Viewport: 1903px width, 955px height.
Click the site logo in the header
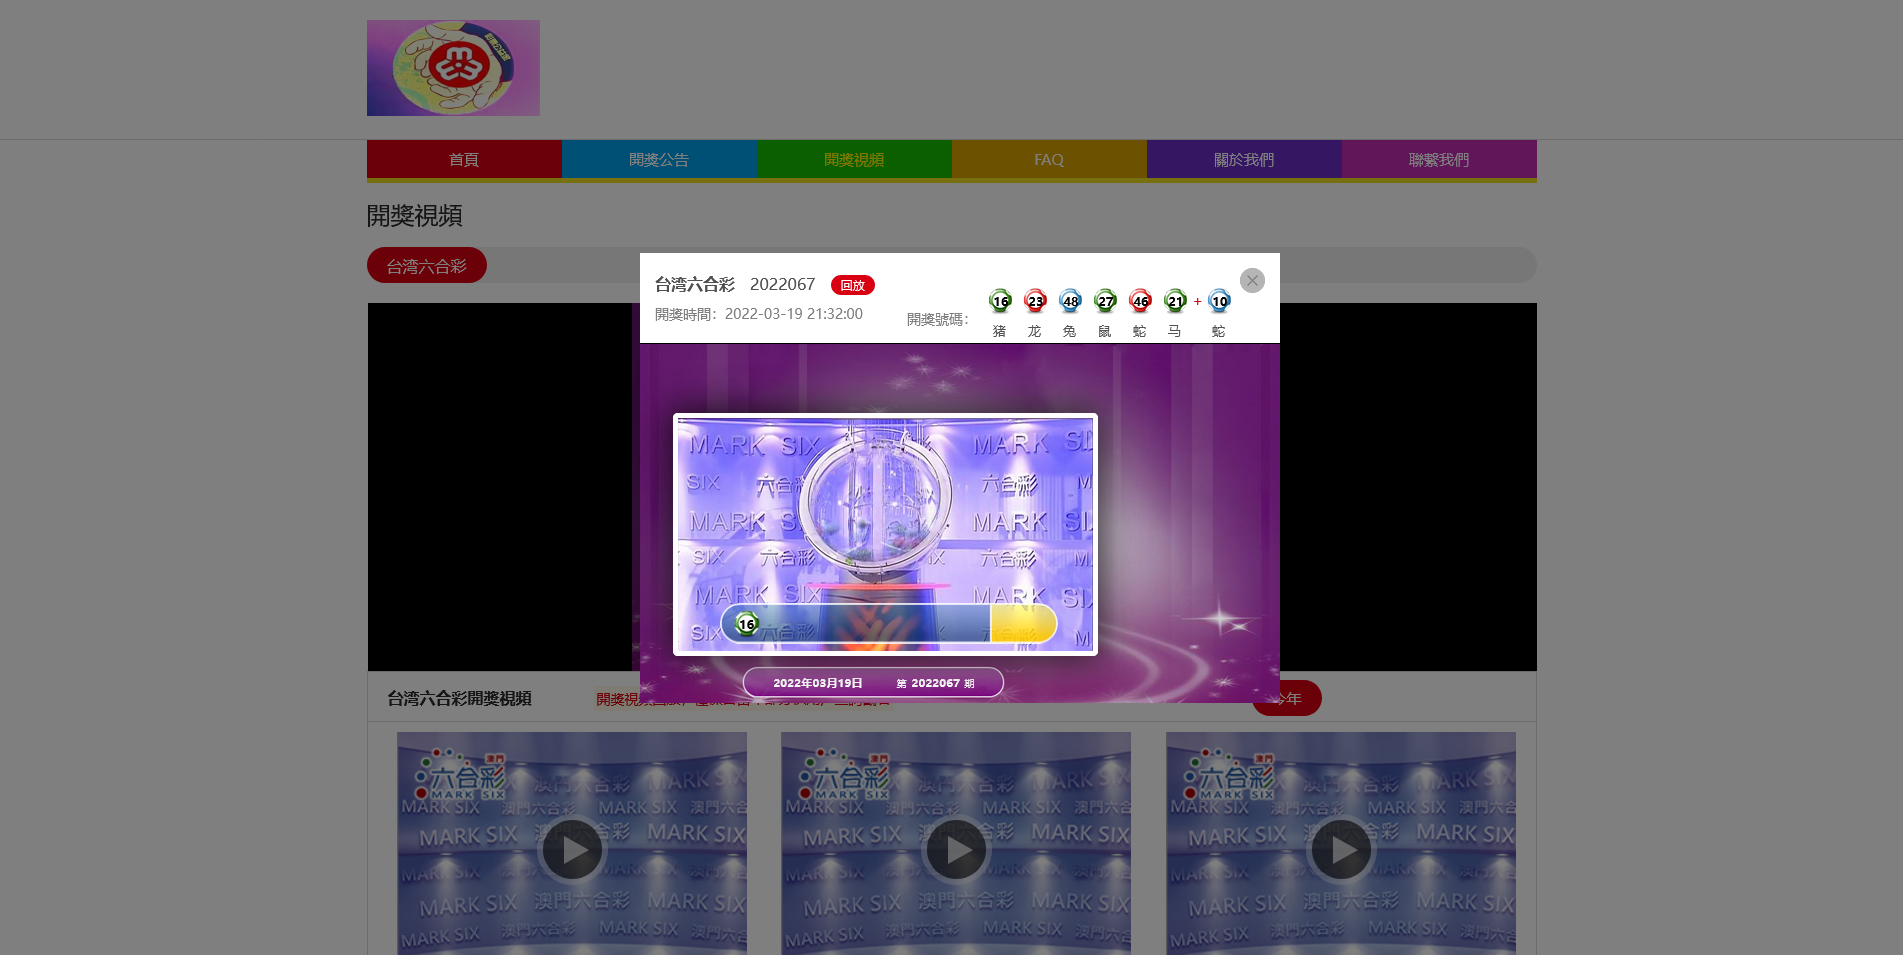[x=453, y=68]
